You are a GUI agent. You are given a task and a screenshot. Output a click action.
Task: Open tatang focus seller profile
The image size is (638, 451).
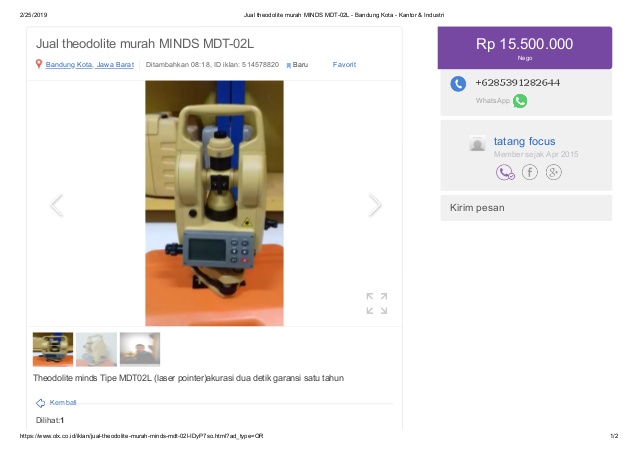pyautogui.click(x=524, y=141)
